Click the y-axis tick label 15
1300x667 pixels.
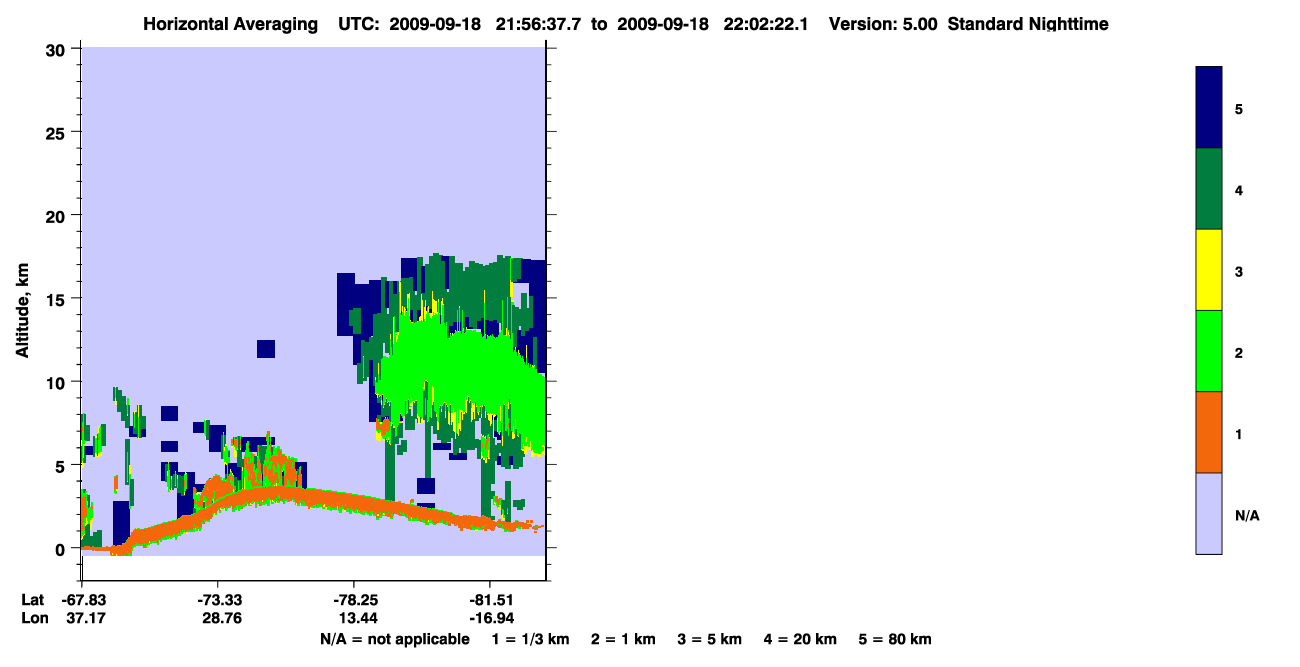point(57,299)
